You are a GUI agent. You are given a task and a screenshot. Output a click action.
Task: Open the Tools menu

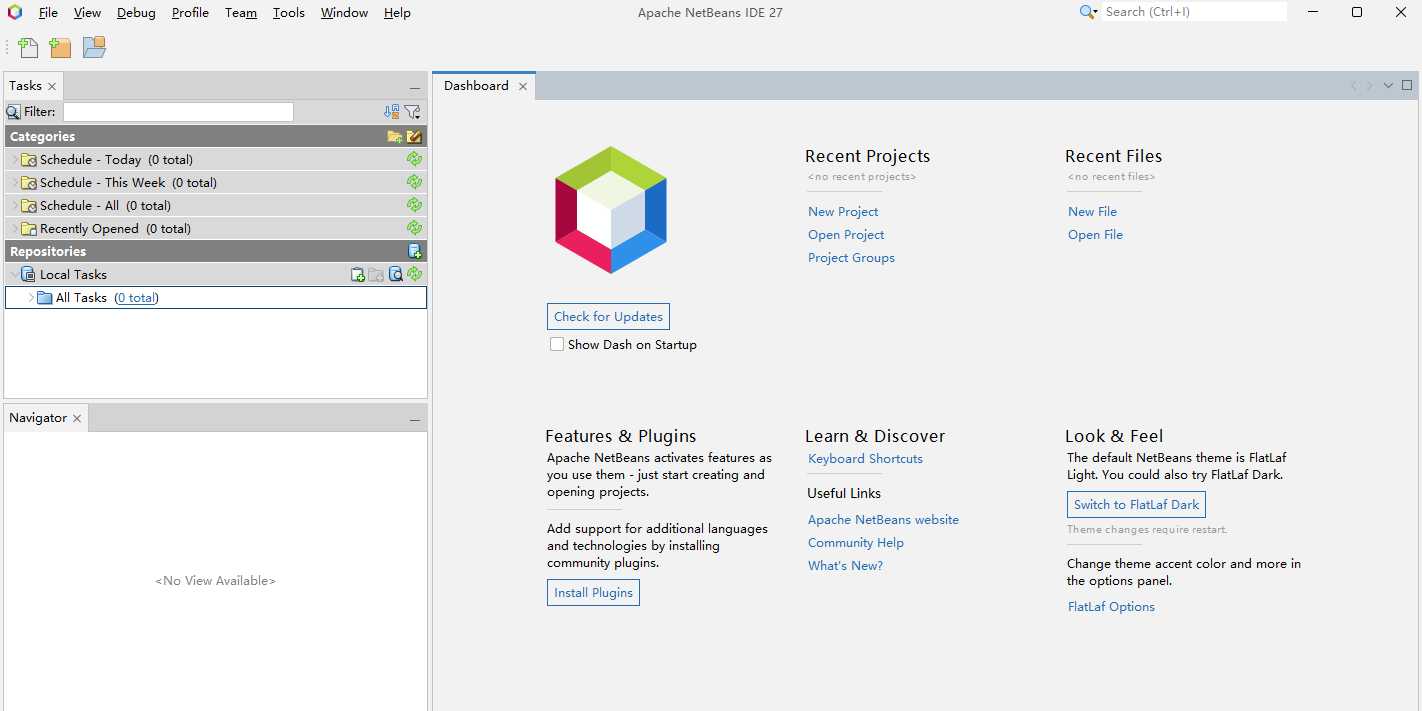point(288,13)
